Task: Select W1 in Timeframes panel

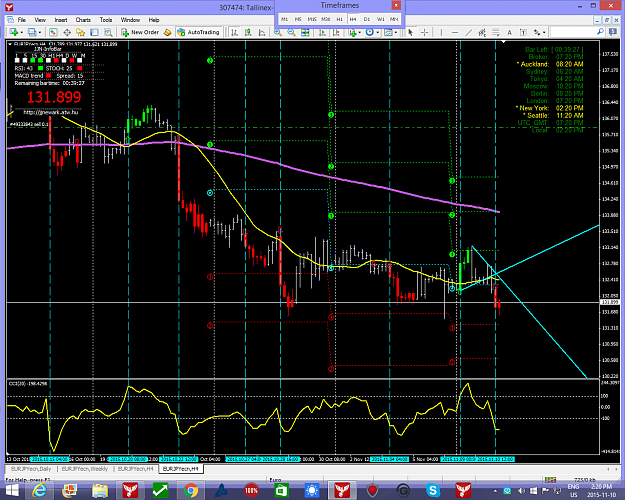Action: coord(381,19)
